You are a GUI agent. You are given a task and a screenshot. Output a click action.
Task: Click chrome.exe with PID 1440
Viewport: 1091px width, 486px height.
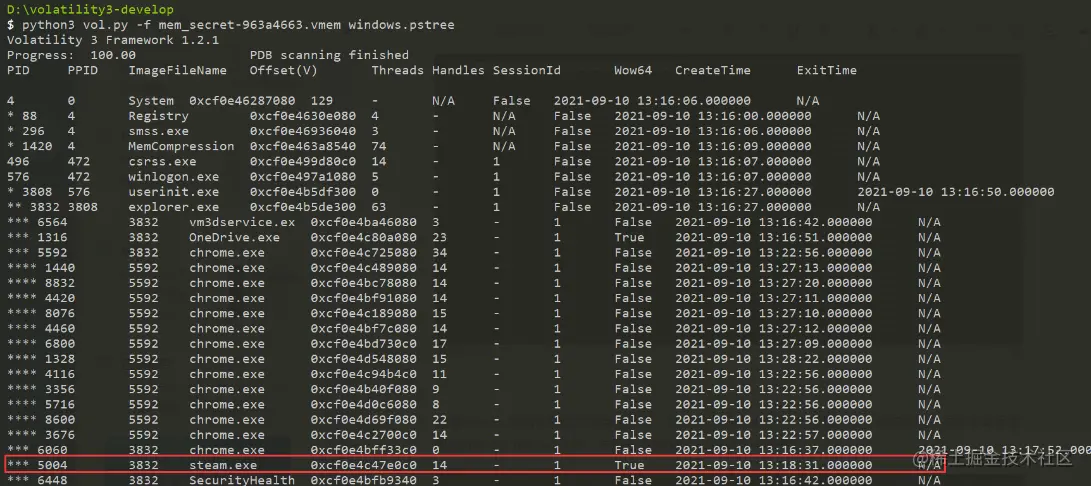coord(227,268)
